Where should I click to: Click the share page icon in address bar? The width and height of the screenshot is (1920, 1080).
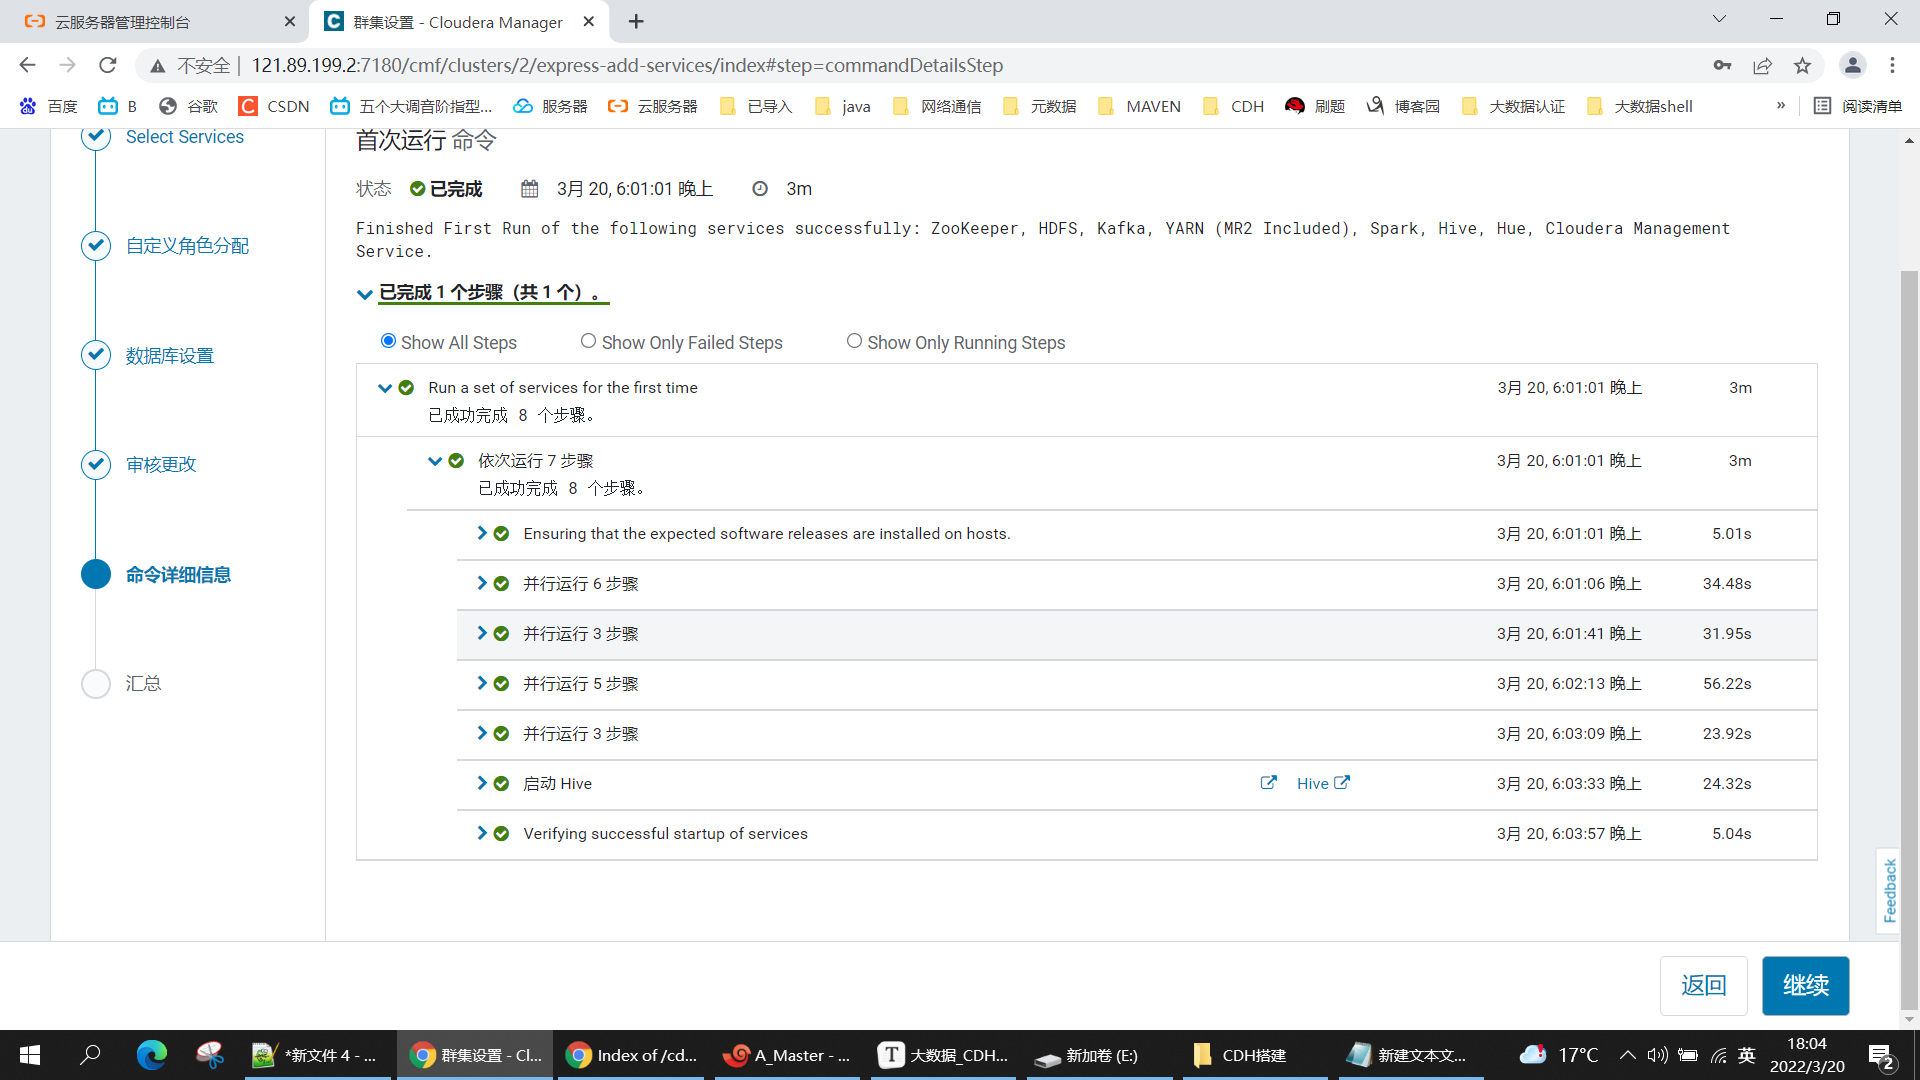(1762, 66)
